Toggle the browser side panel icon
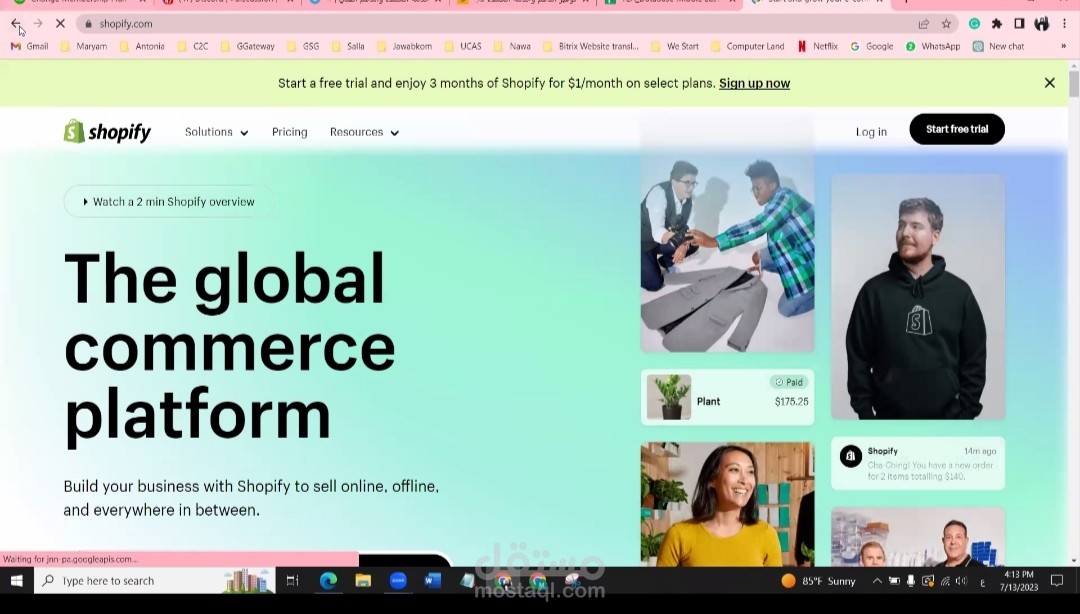1080x614 pixels. click(1019, 24)
